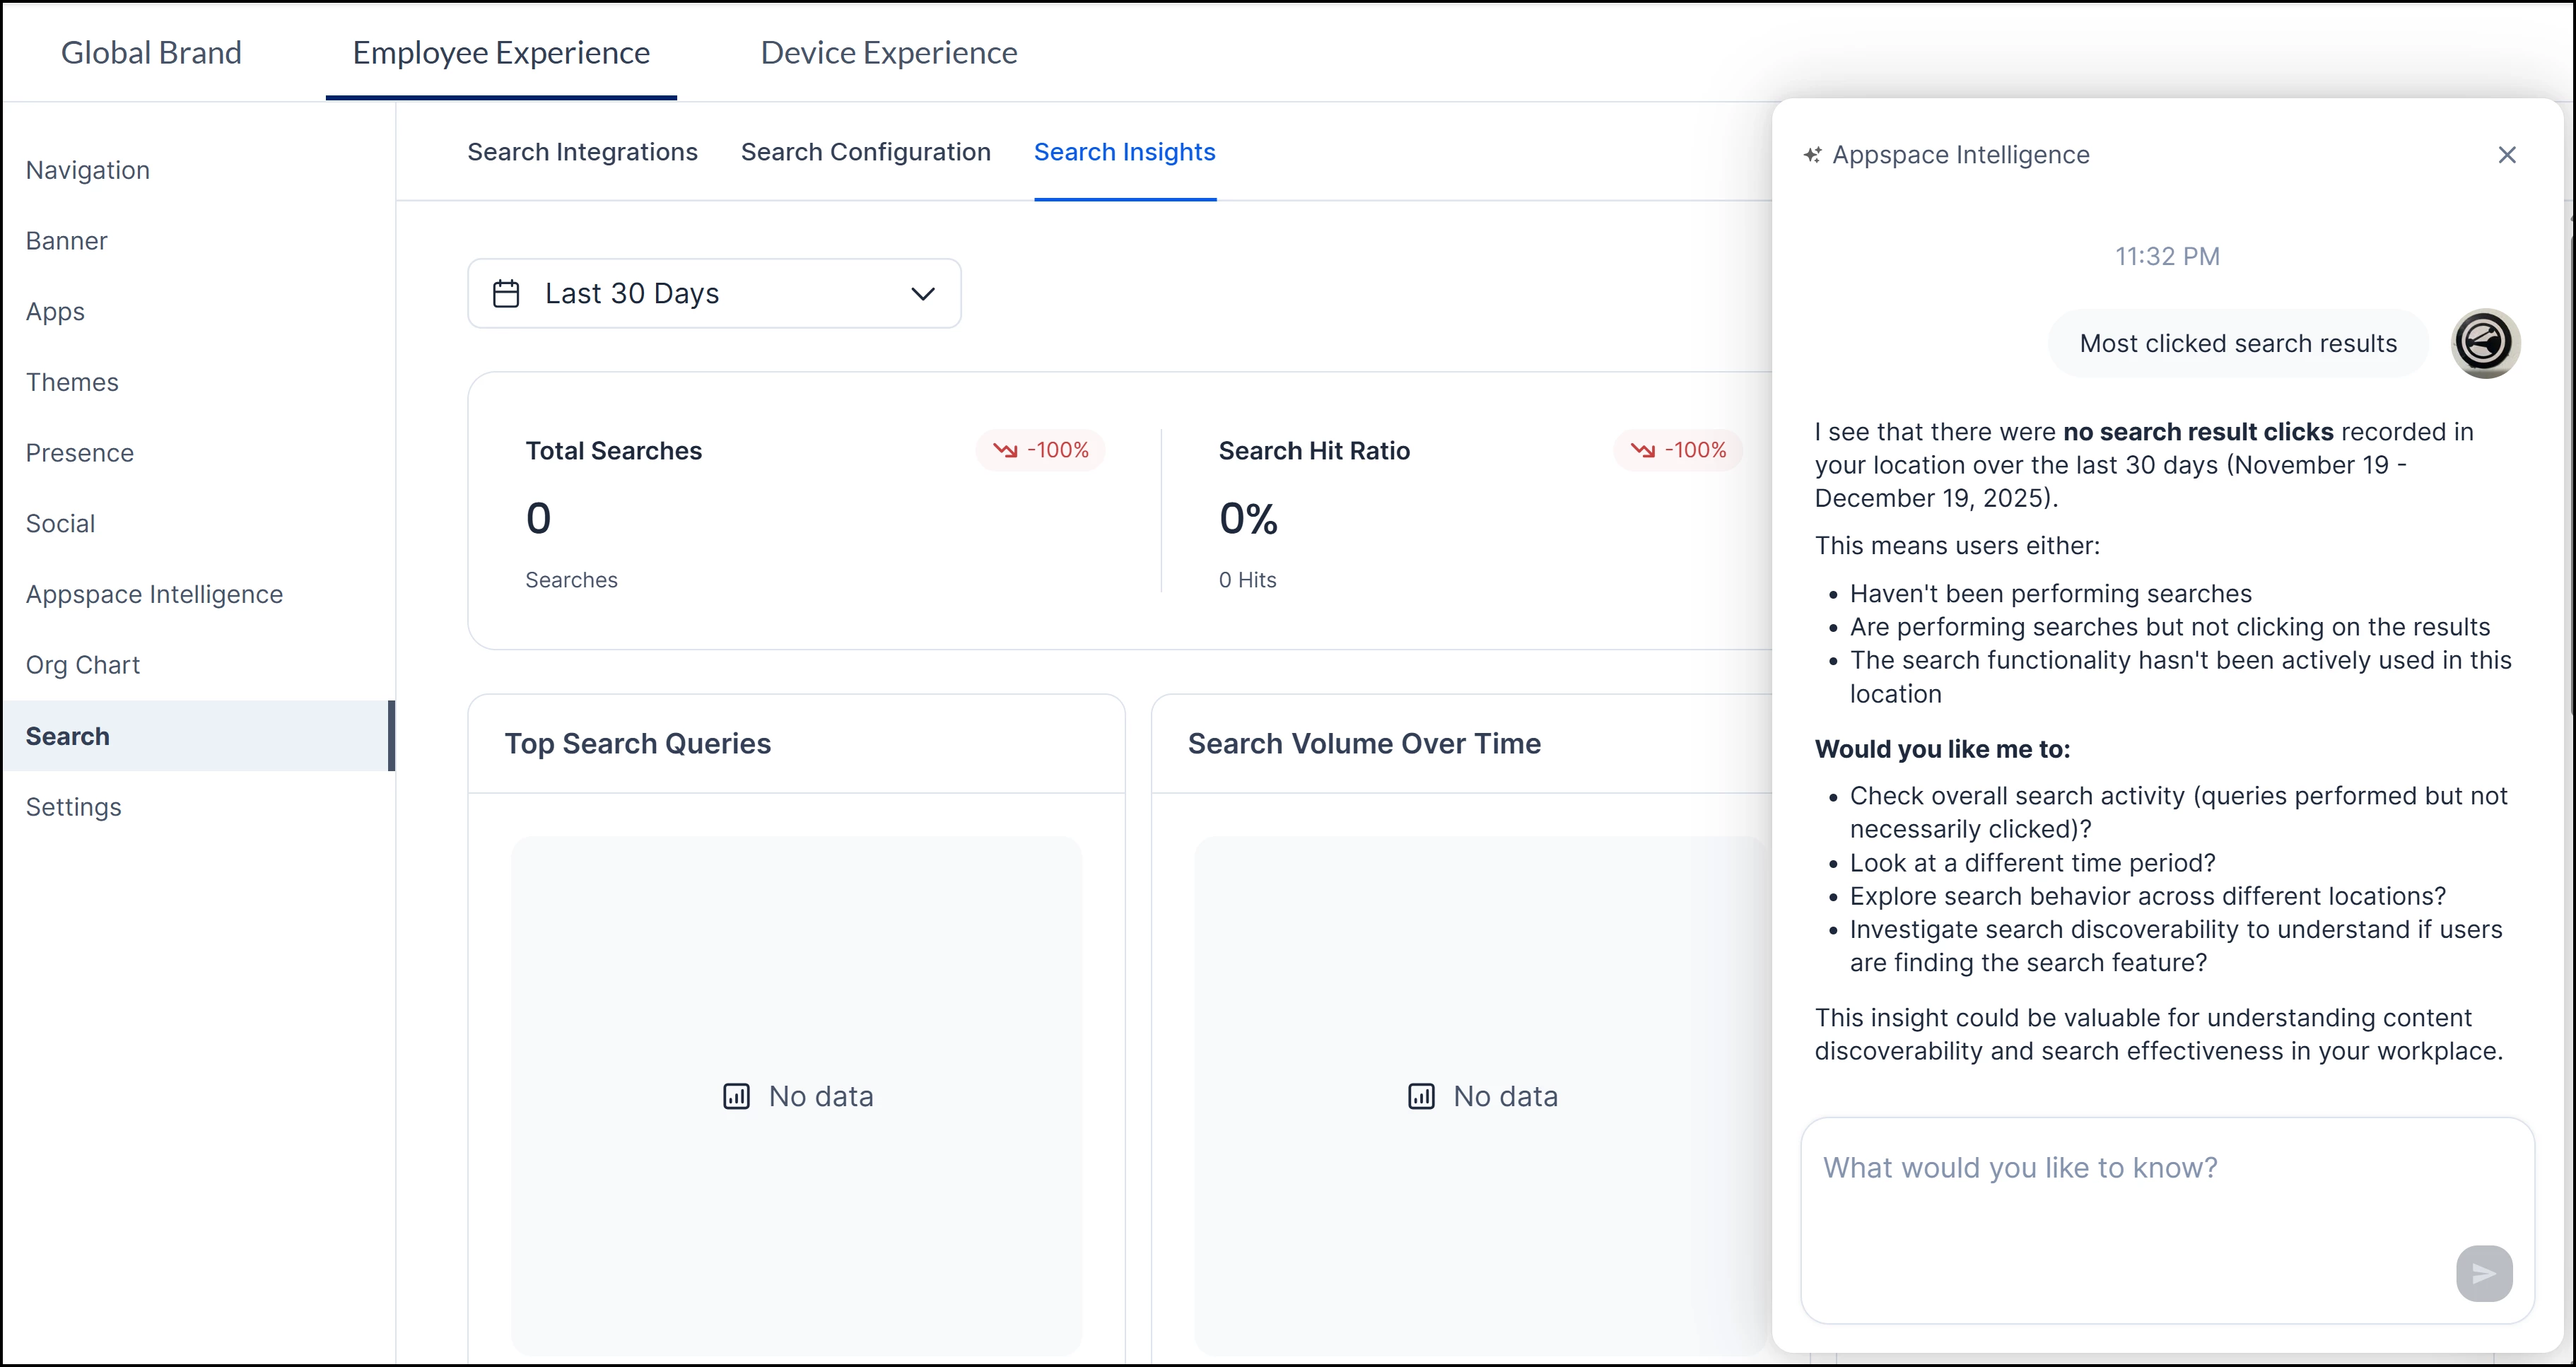Click the send message arrow icon
The image size is (2576, 1367).
[x=2483, y=1273]
